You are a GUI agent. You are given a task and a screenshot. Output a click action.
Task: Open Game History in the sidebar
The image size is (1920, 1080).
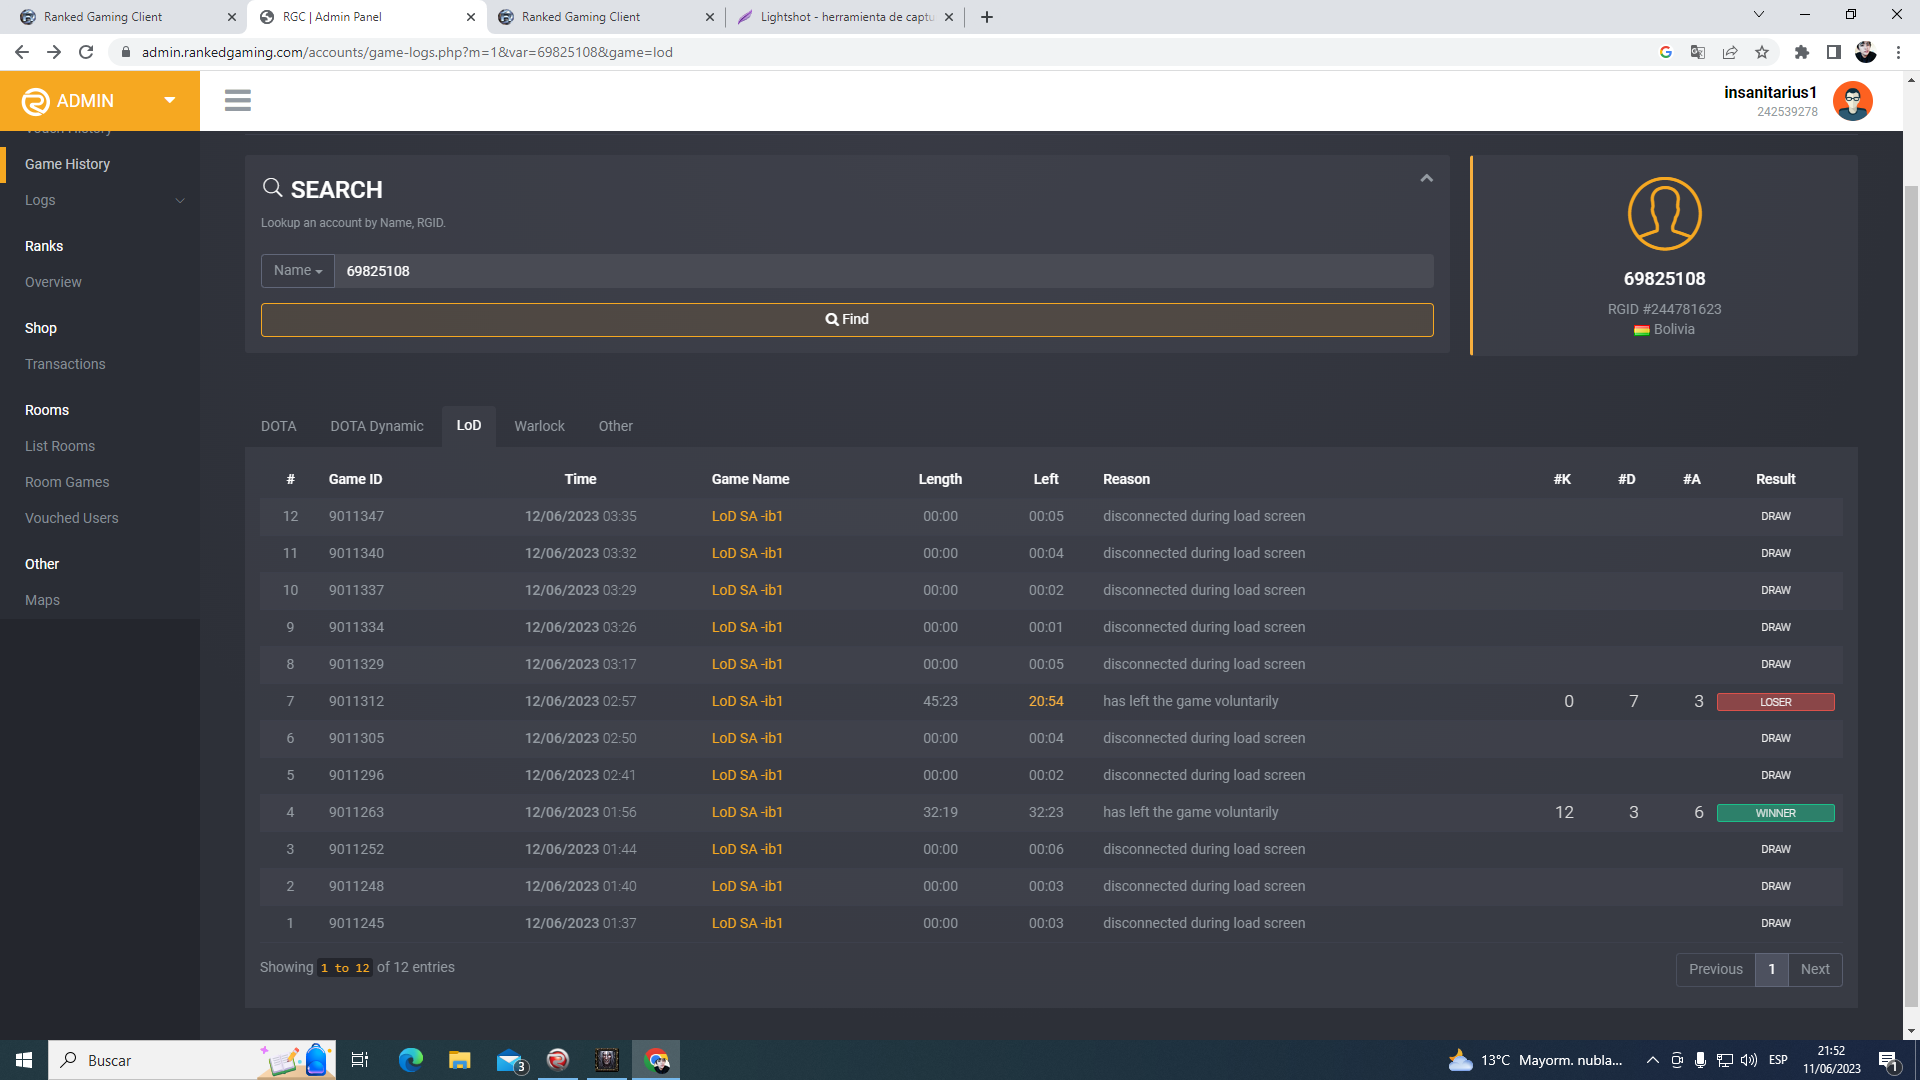coord(67,164)
